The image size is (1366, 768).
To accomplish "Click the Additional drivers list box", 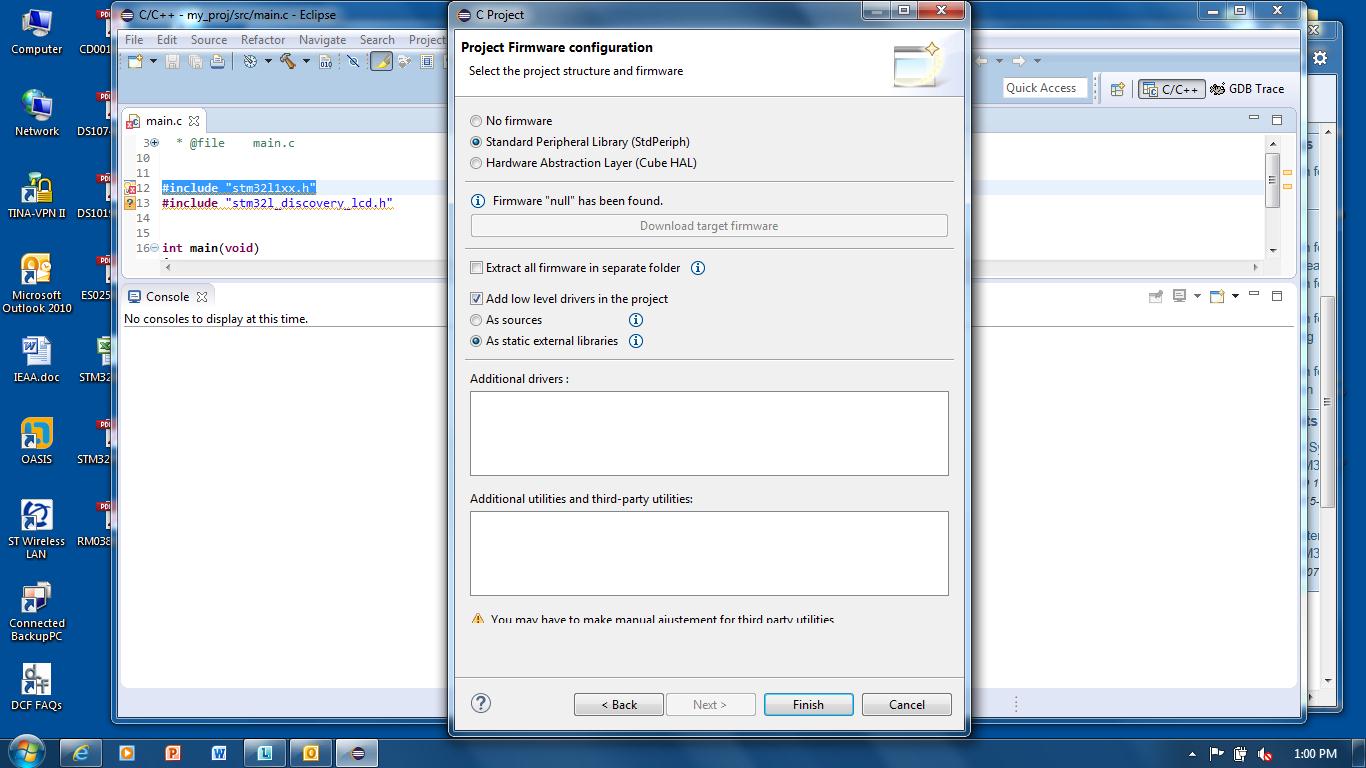I will 709,433.
